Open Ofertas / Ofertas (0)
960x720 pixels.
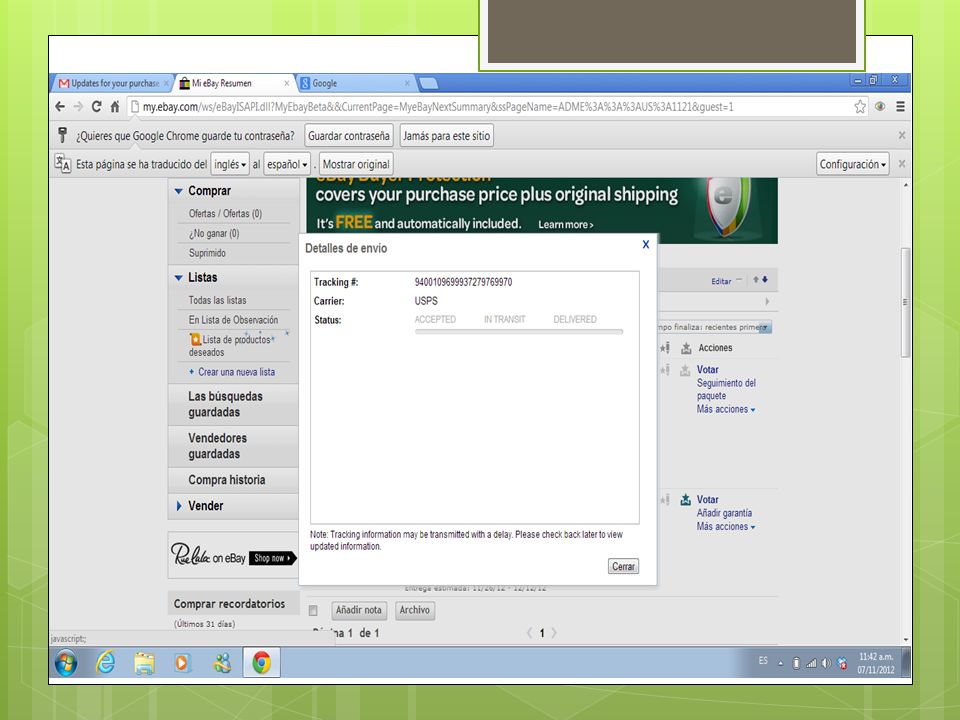point(225,214)
